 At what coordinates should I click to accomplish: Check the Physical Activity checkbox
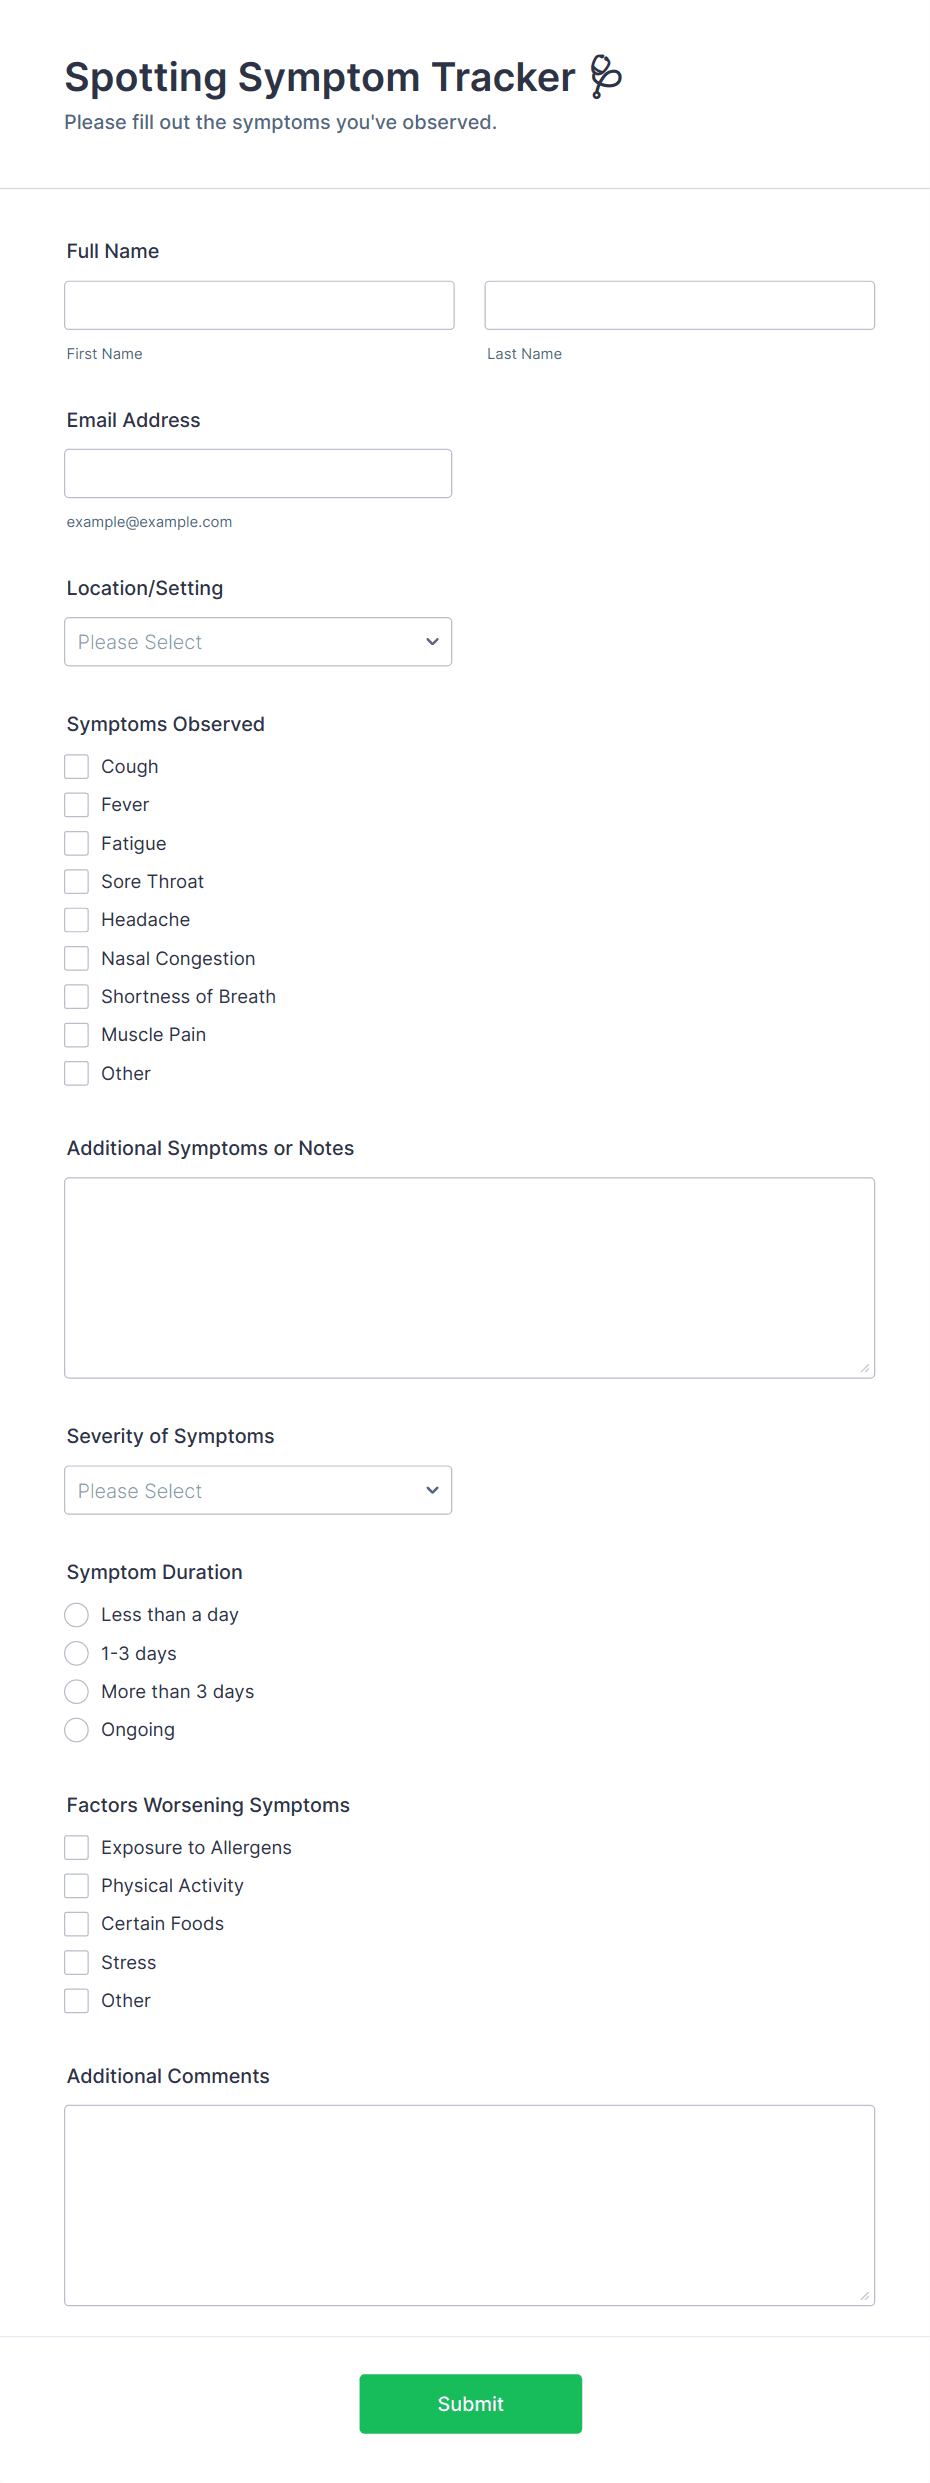pos(77,1886)
